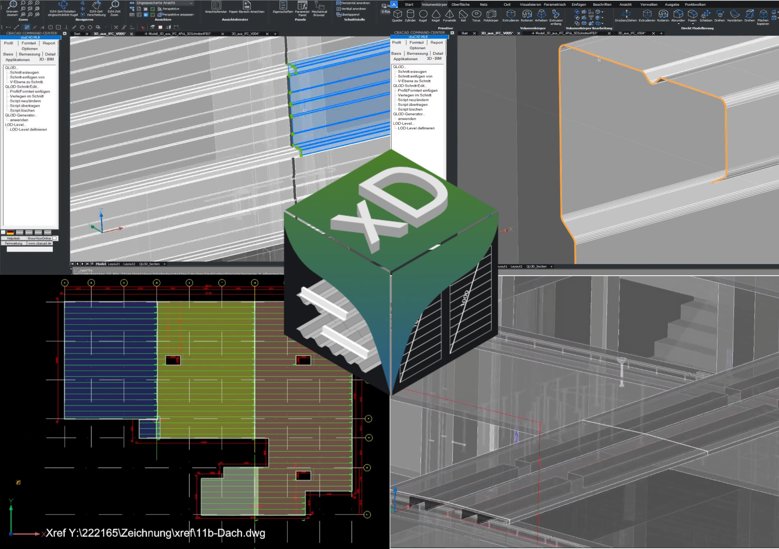
Task: Activate Echt-Zeit Verschiebung pan tool
Action: (x=96, y=9)
